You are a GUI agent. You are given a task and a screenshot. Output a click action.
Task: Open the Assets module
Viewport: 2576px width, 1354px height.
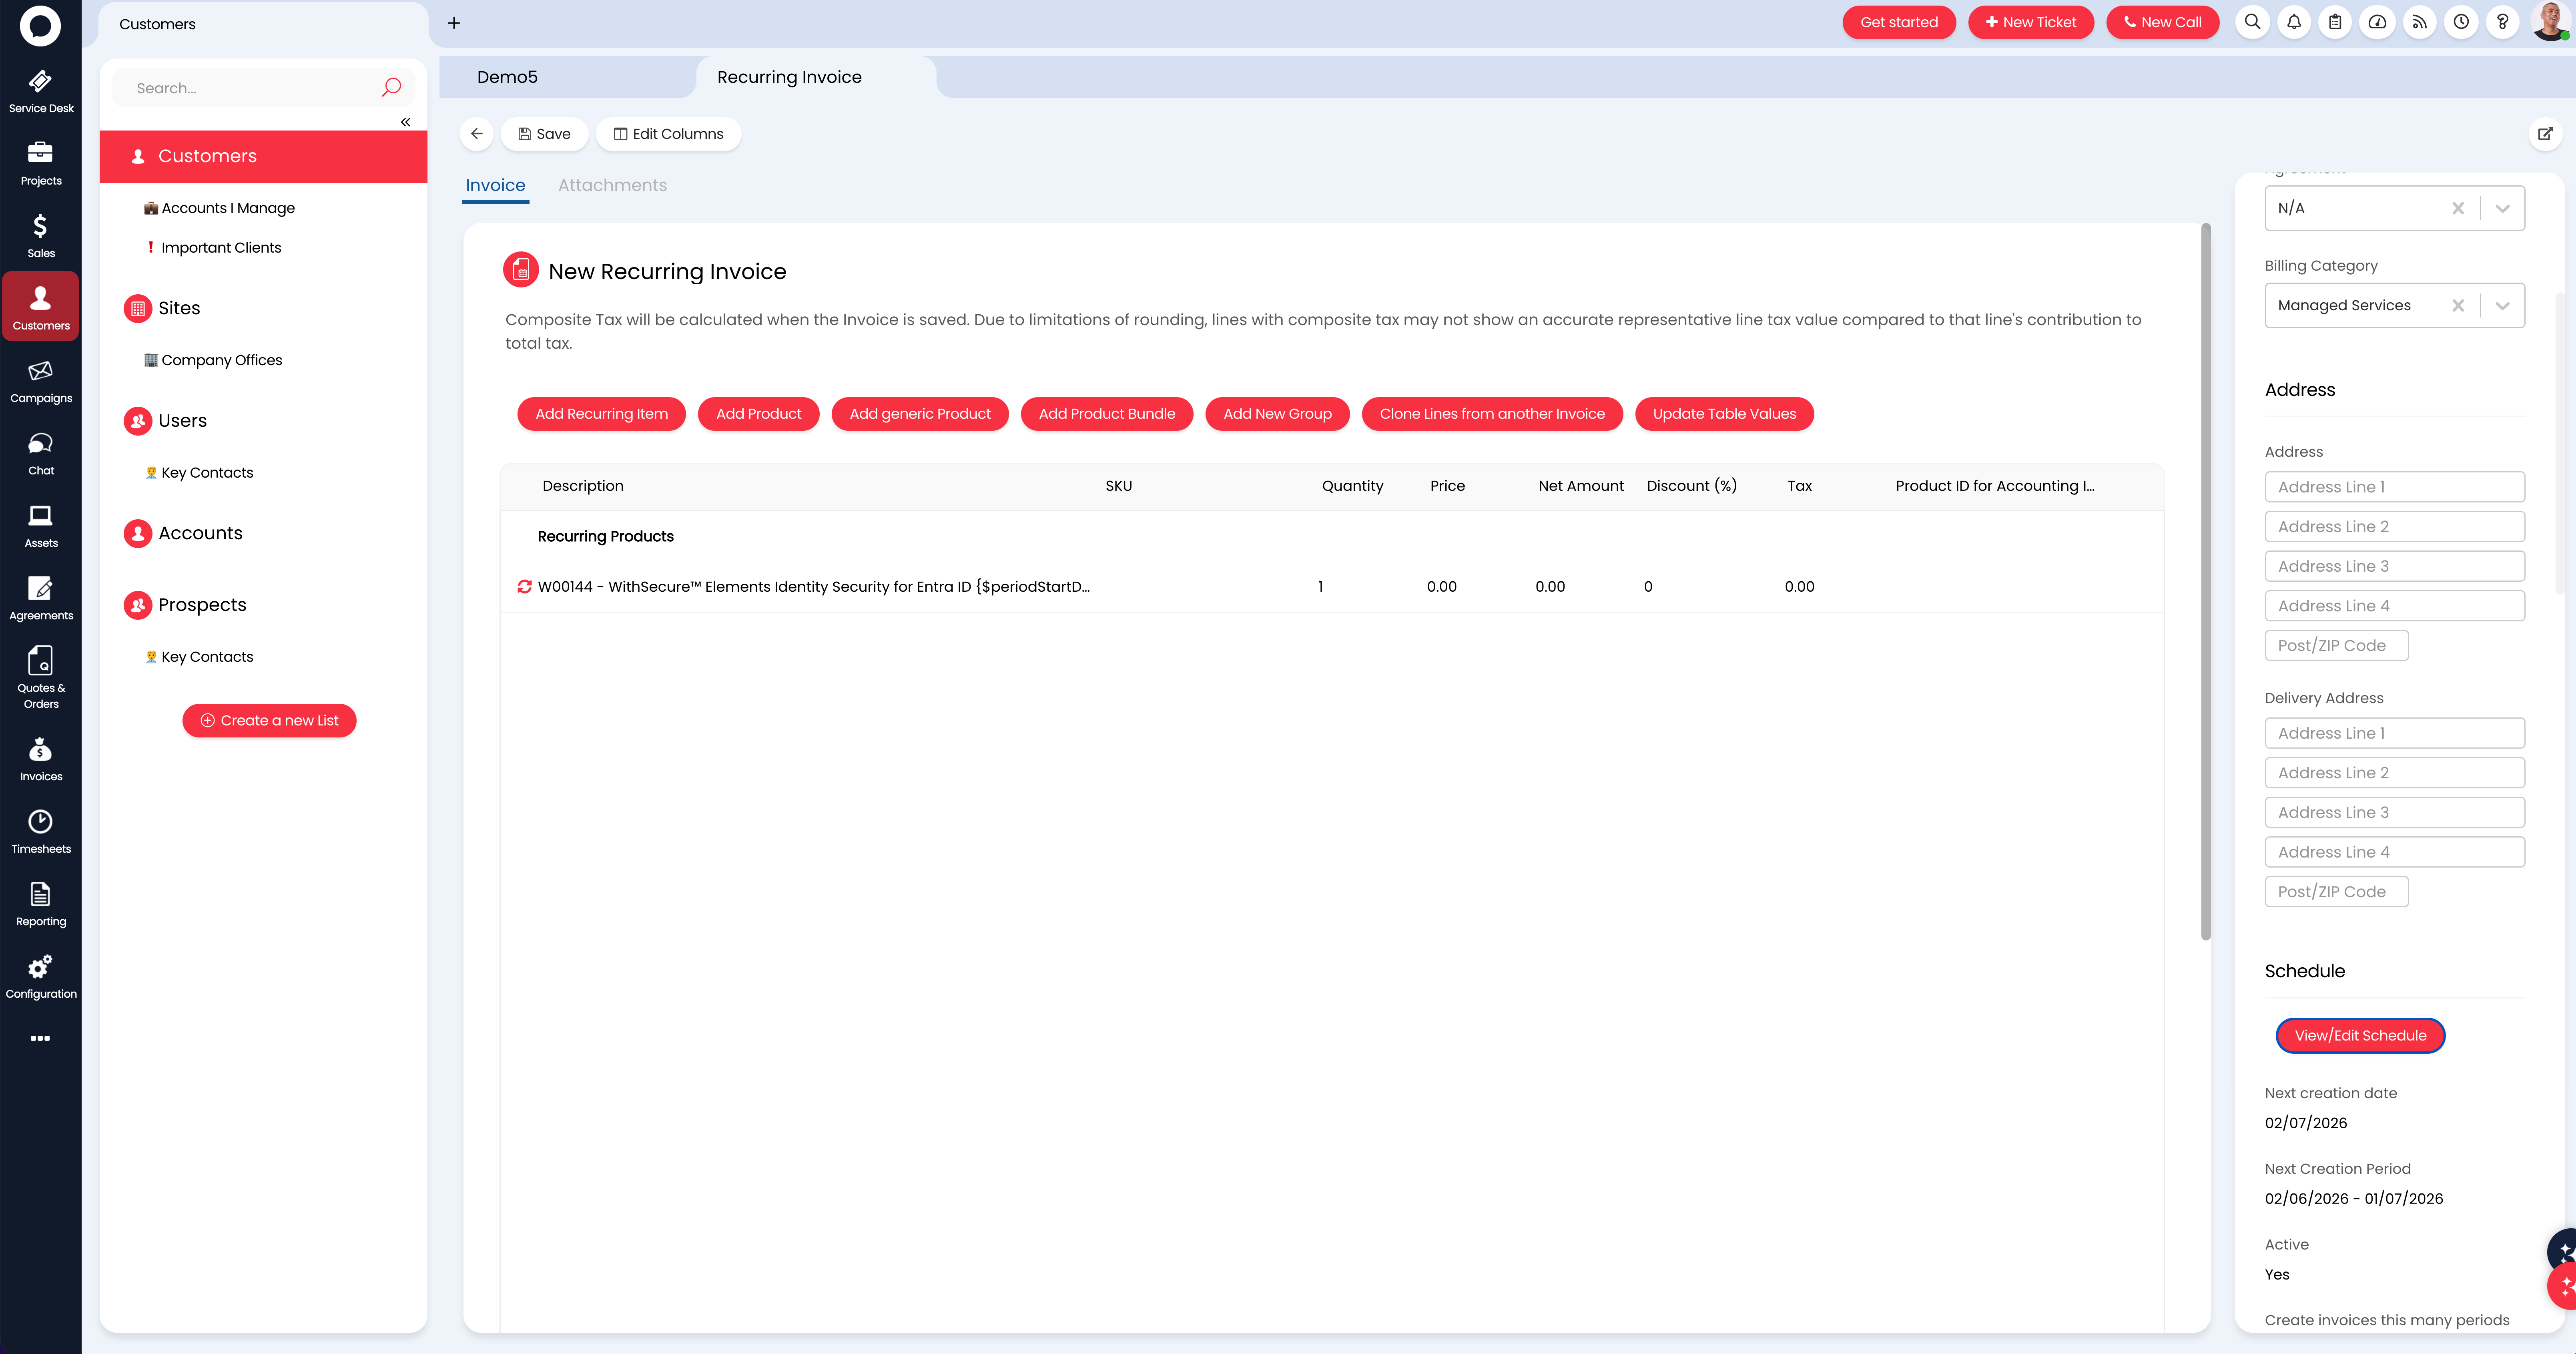pyautogui.click(x=40, y=526)
